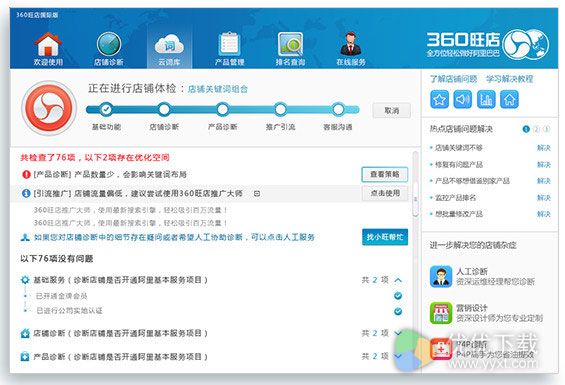Image resolution: width=565 pixels, height=385 pixels.
Task: Click the 基础功能 progress step node
Action: pos(106,109)
